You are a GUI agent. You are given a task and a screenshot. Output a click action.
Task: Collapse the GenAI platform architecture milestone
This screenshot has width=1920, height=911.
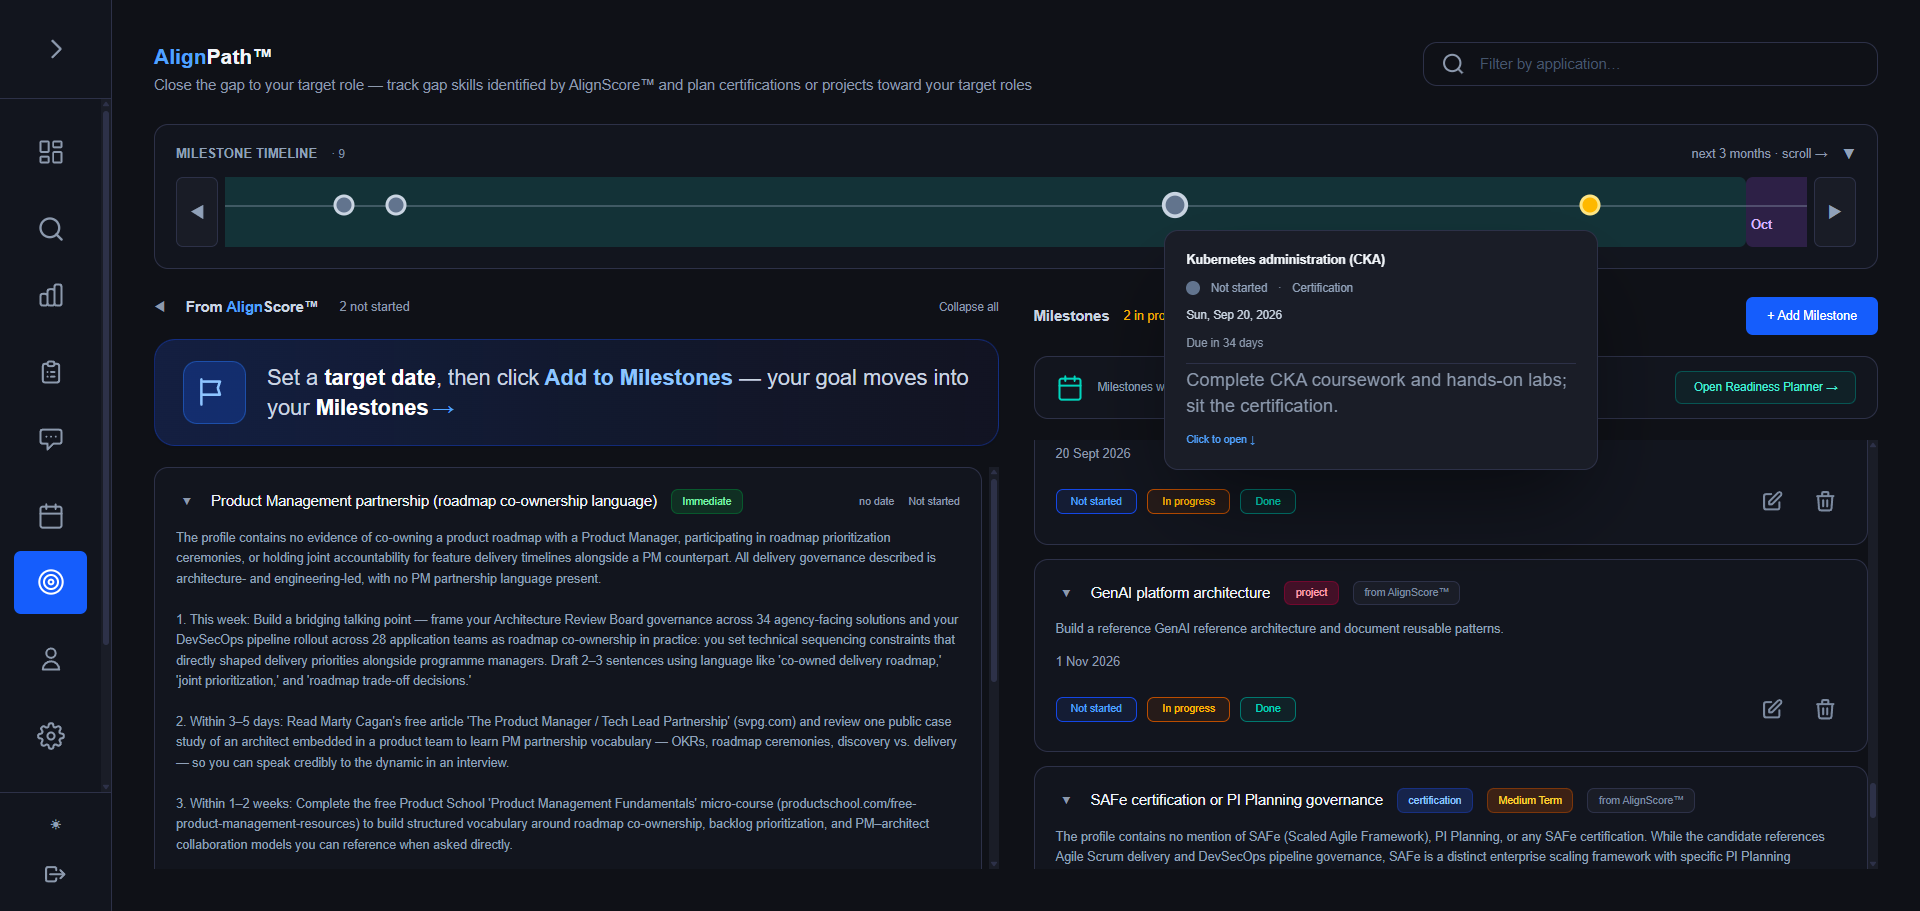[1066, 593]
